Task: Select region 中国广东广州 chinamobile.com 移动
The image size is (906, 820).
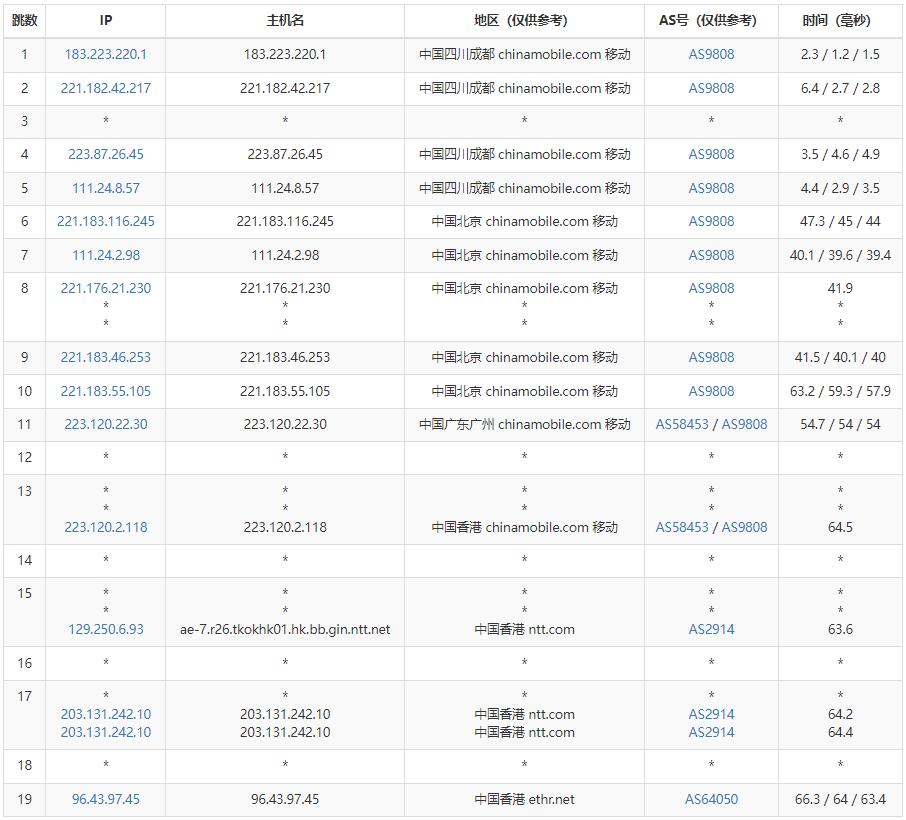Action: pos(525,425)
